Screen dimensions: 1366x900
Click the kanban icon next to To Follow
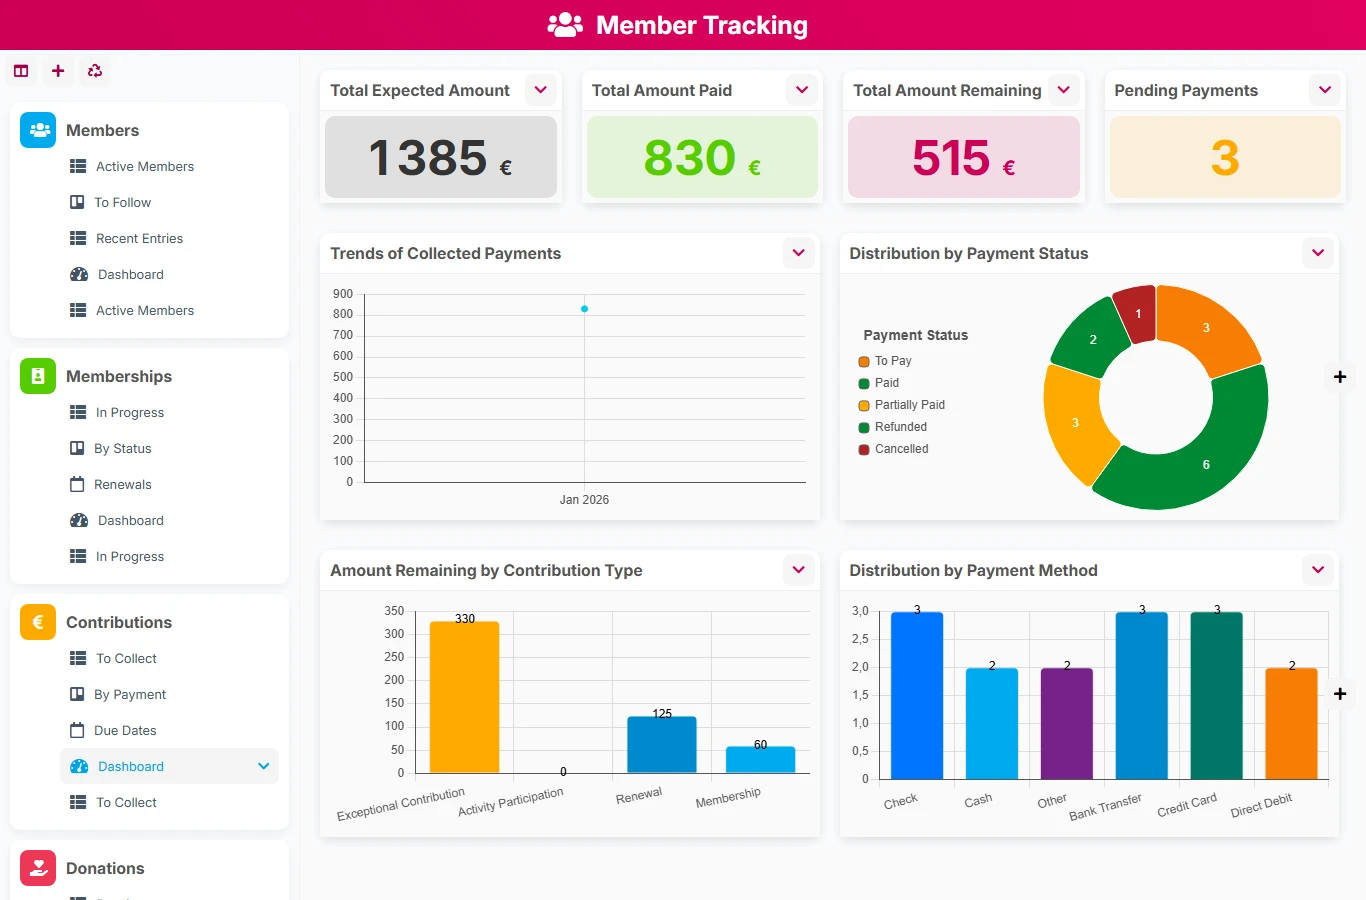(77, 202)
